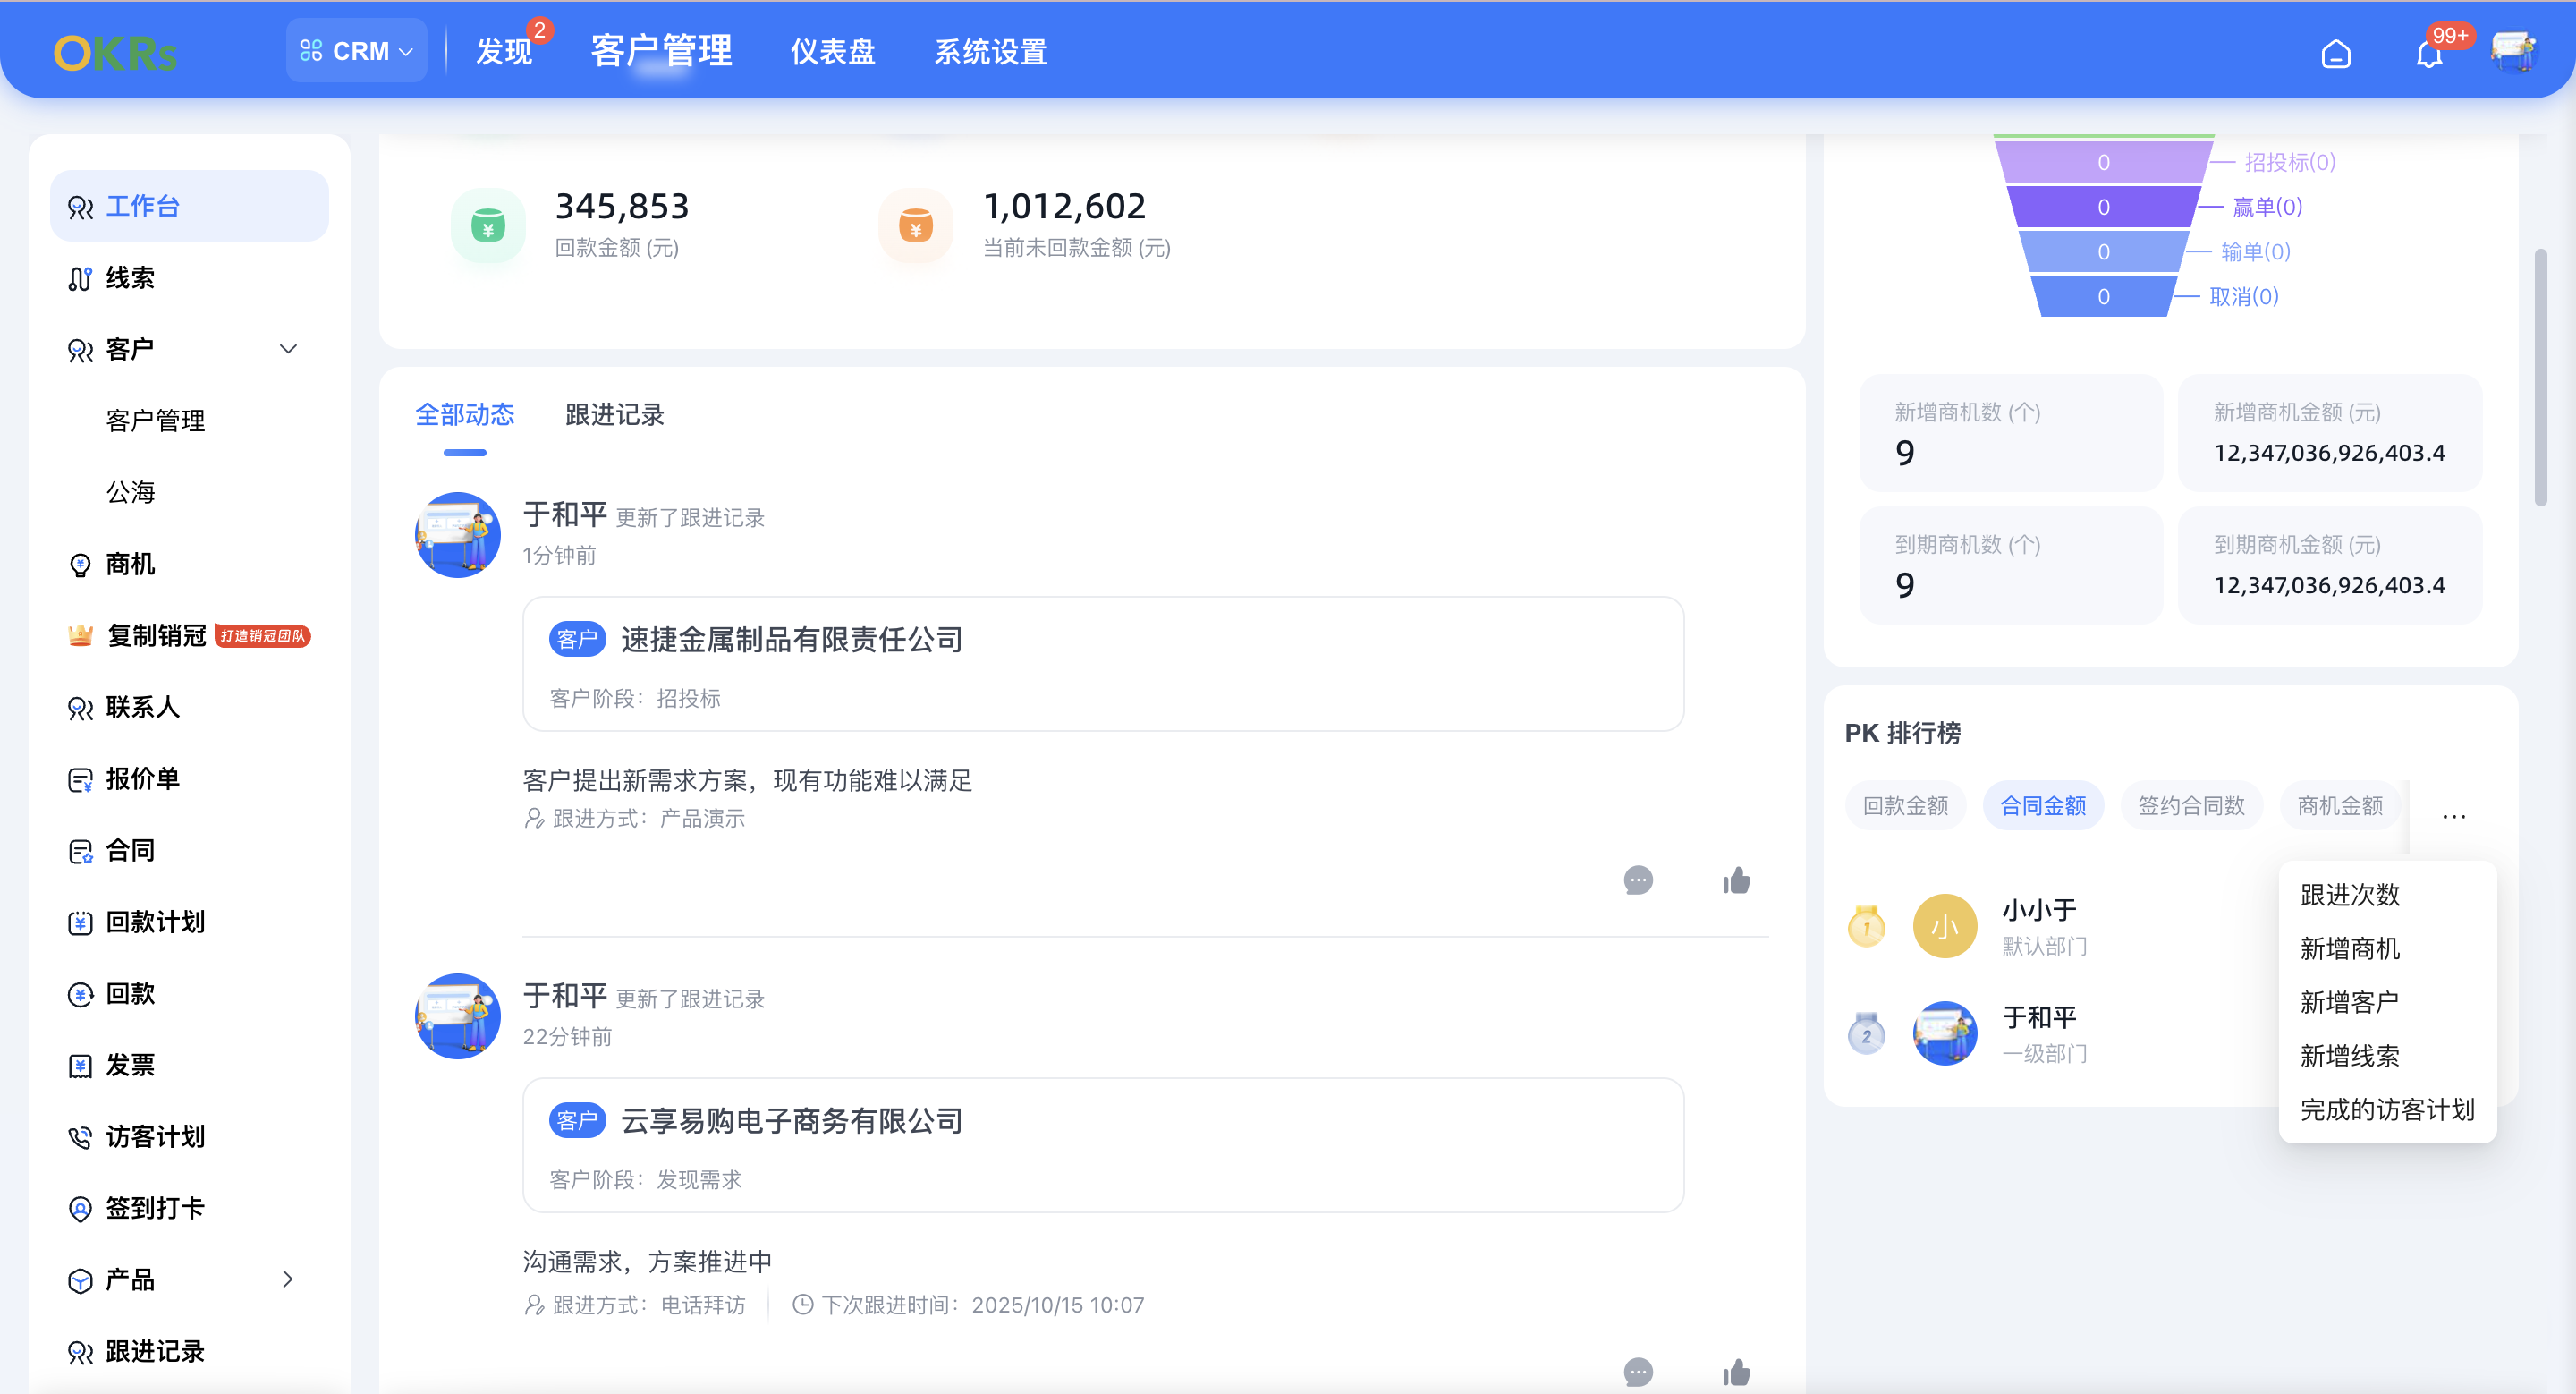Switch to the 跟进记录 tab
The image size is (2576, 1394).
pyautogui.click(x=613, y=414)
